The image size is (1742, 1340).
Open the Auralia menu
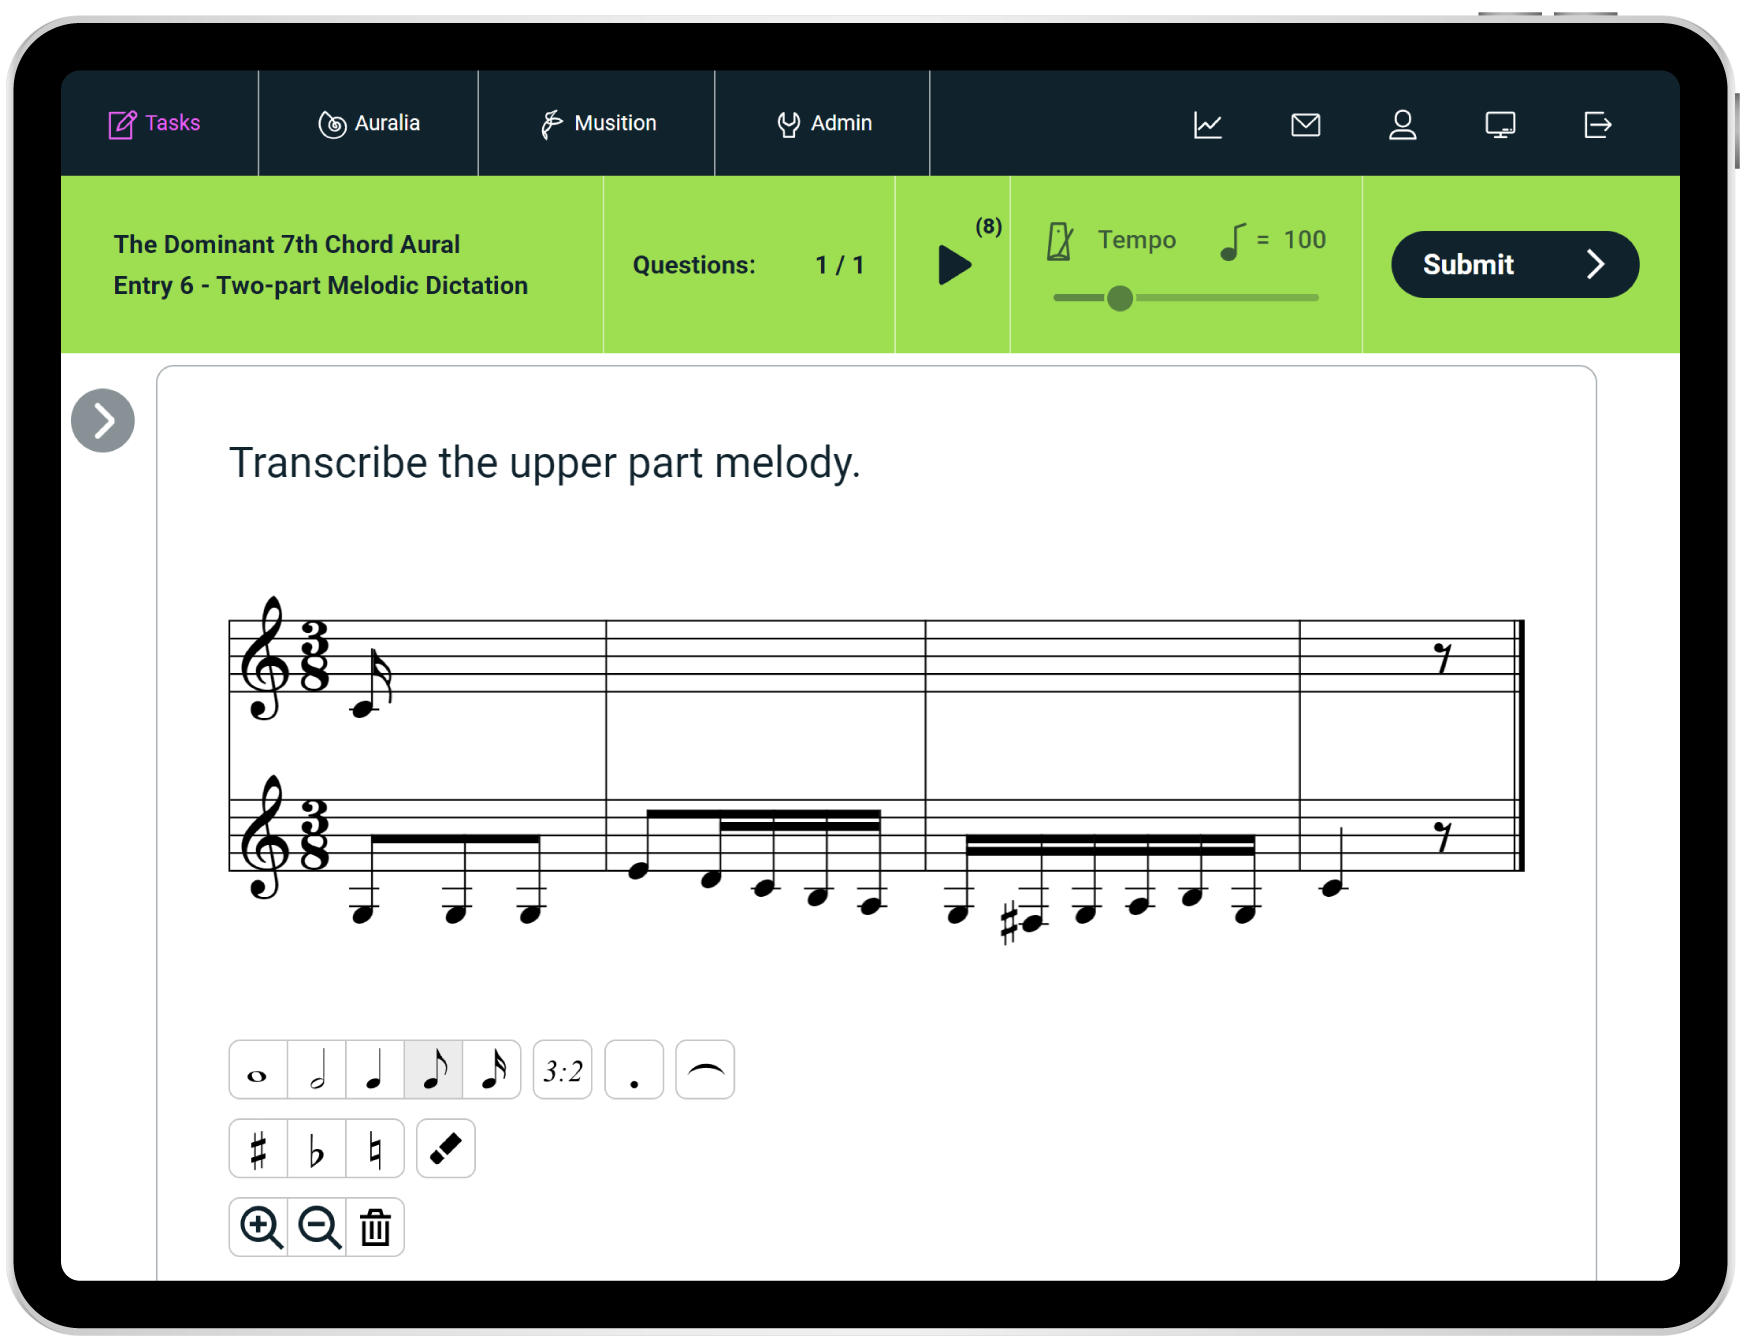(368, 123)
